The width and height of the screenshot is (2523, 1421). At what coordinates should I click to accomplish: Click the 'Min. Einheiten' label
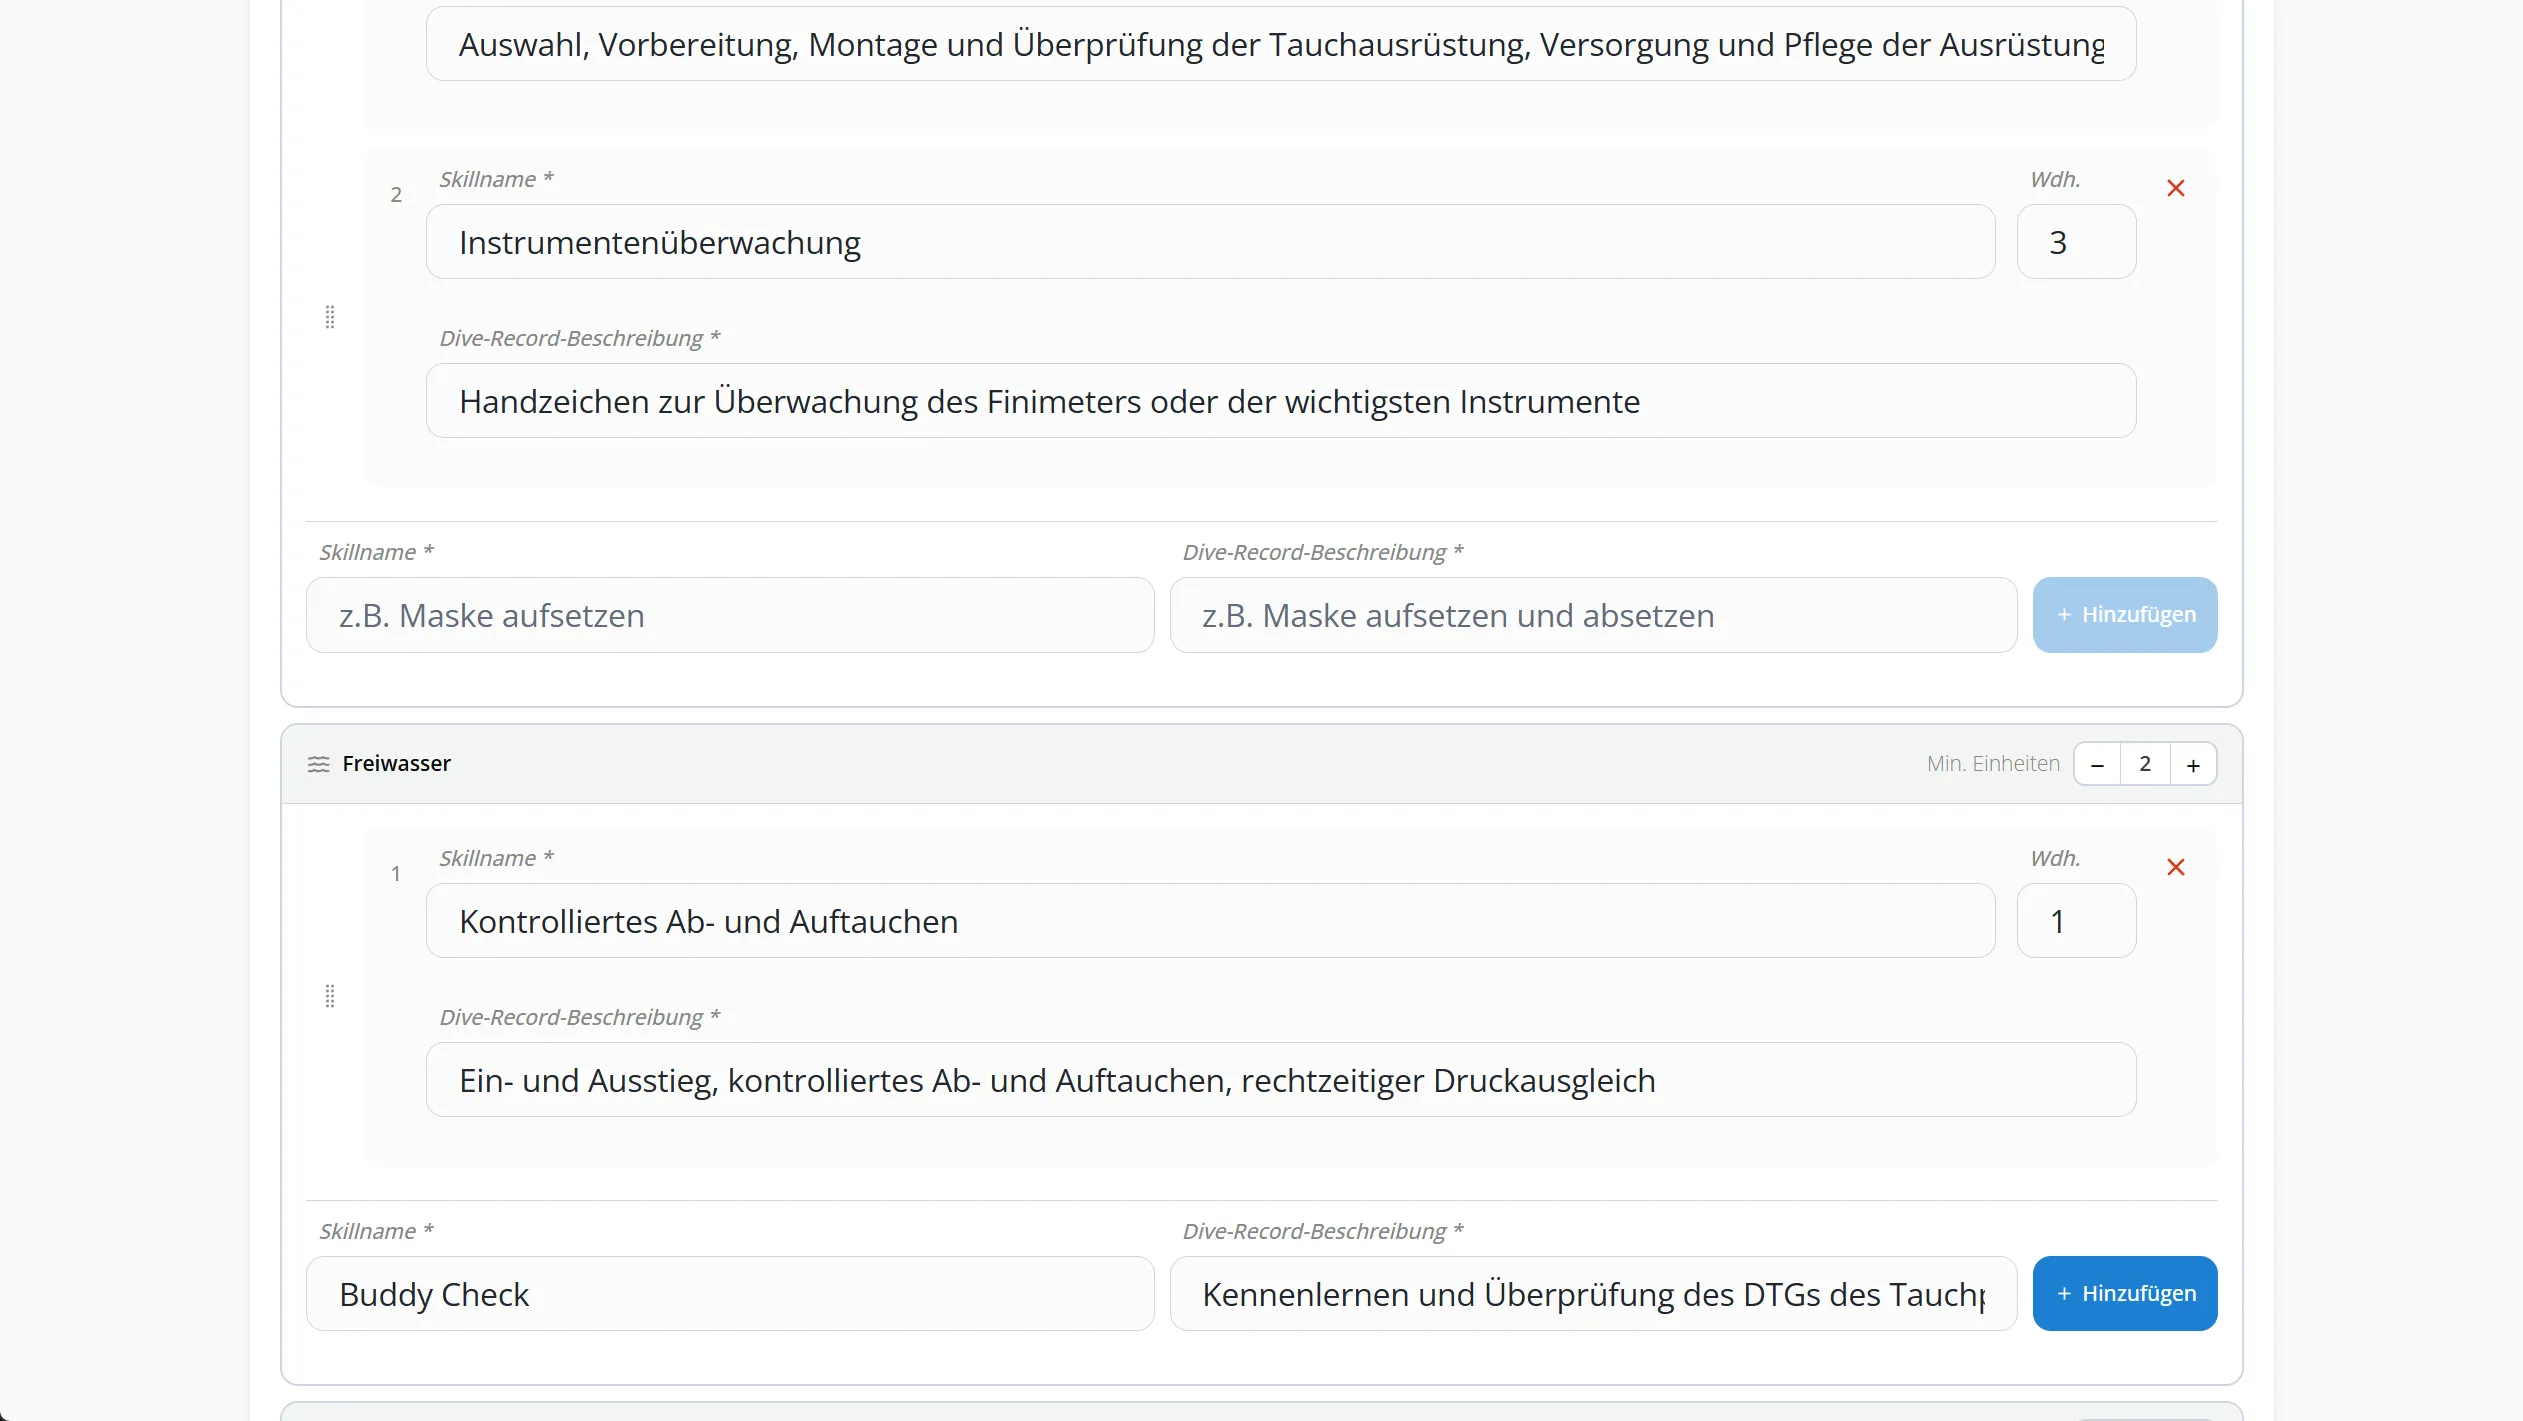pyautogui.click(x=1993, y=764)
